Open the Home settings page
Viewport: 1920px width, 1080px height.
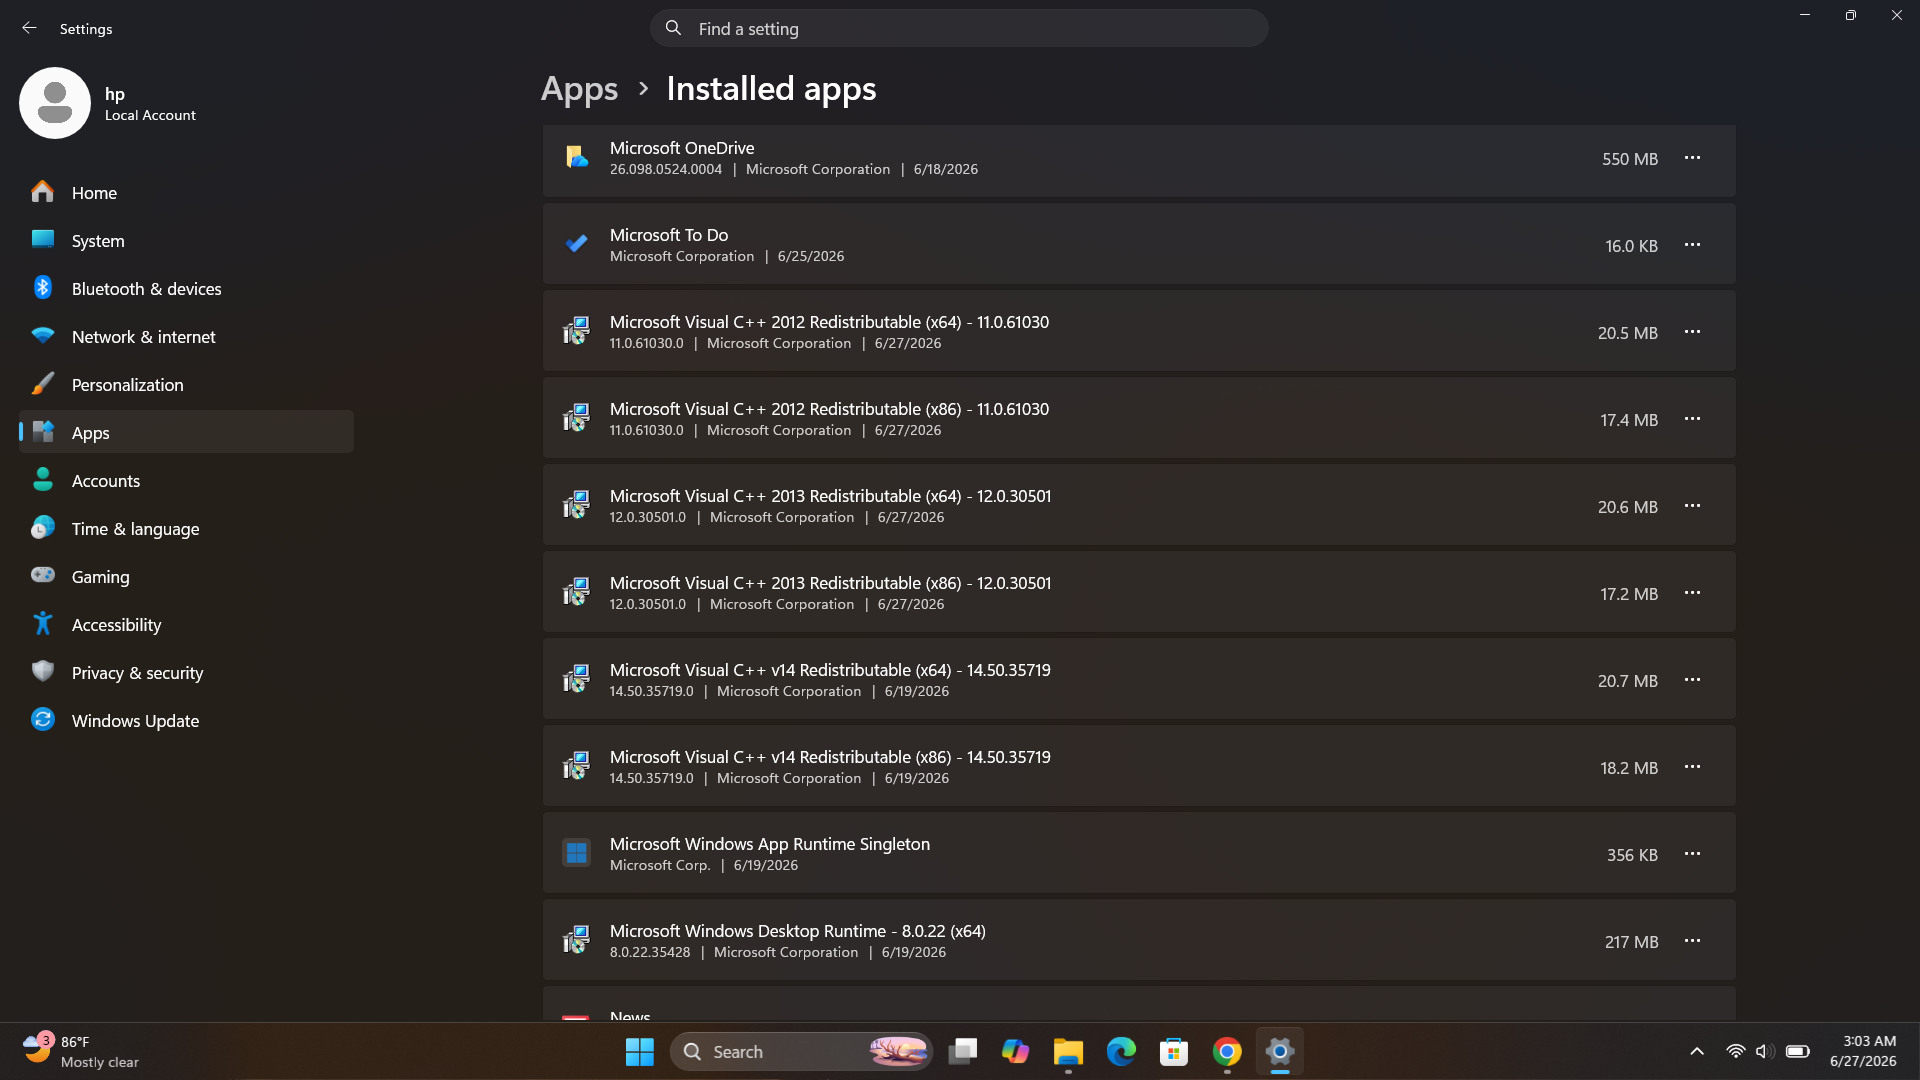point(186,192)
